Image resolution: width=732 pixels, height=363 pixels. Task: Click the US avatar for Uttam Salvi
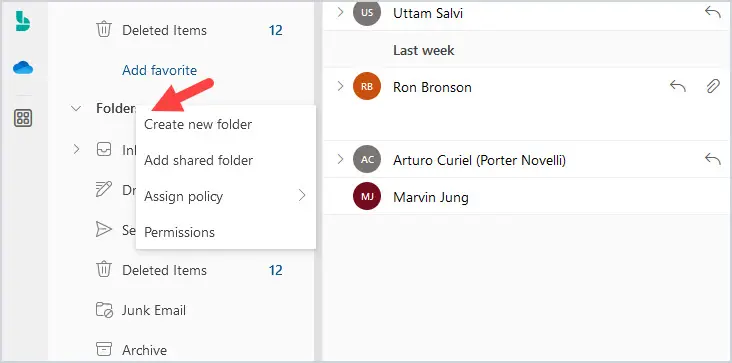367,13
